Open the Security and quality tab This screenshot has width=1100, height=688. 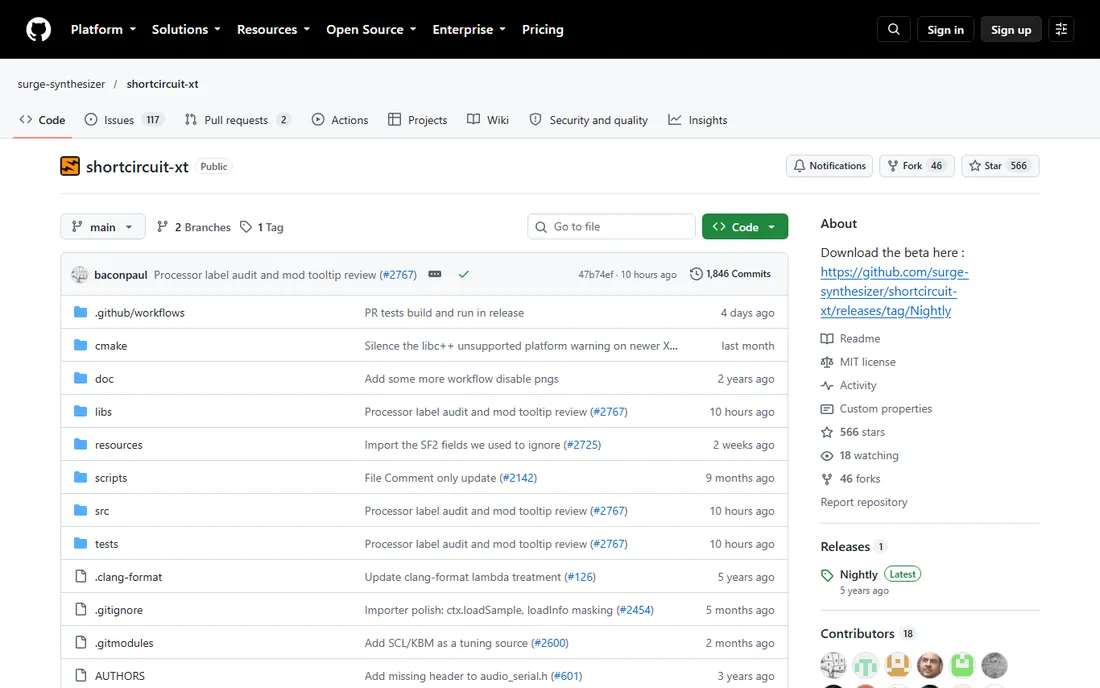coord(589,120)
